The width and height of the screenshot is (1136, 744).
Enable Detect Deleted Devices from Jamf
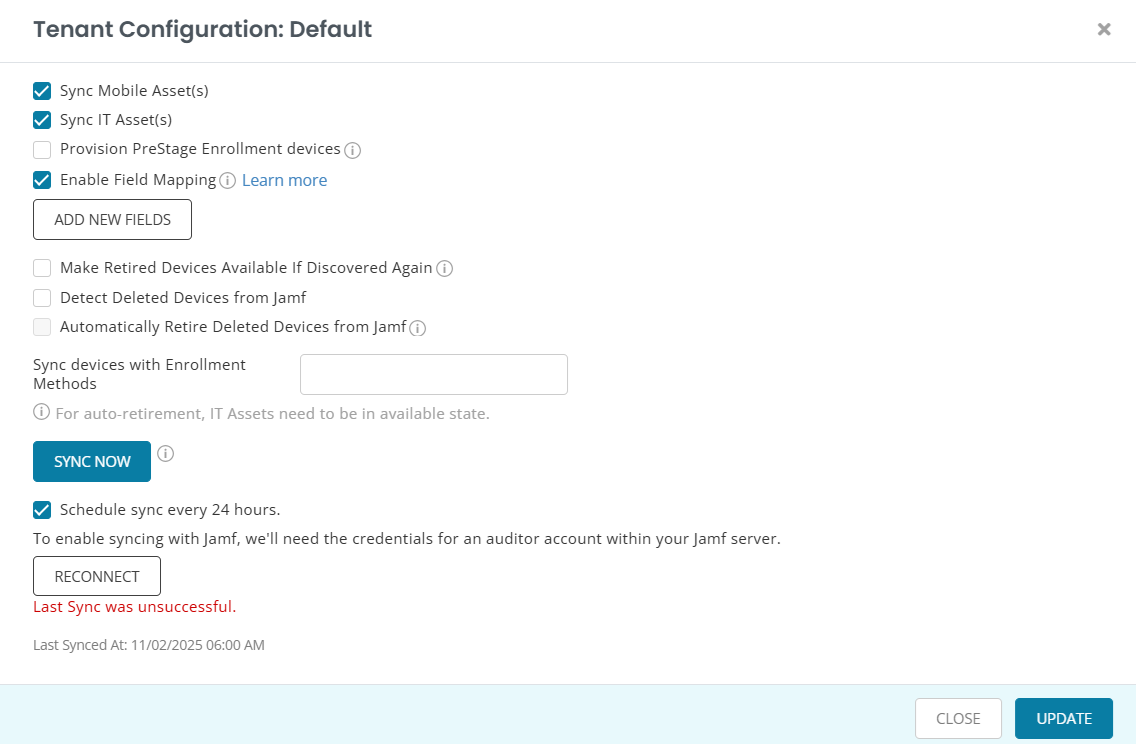42,298
